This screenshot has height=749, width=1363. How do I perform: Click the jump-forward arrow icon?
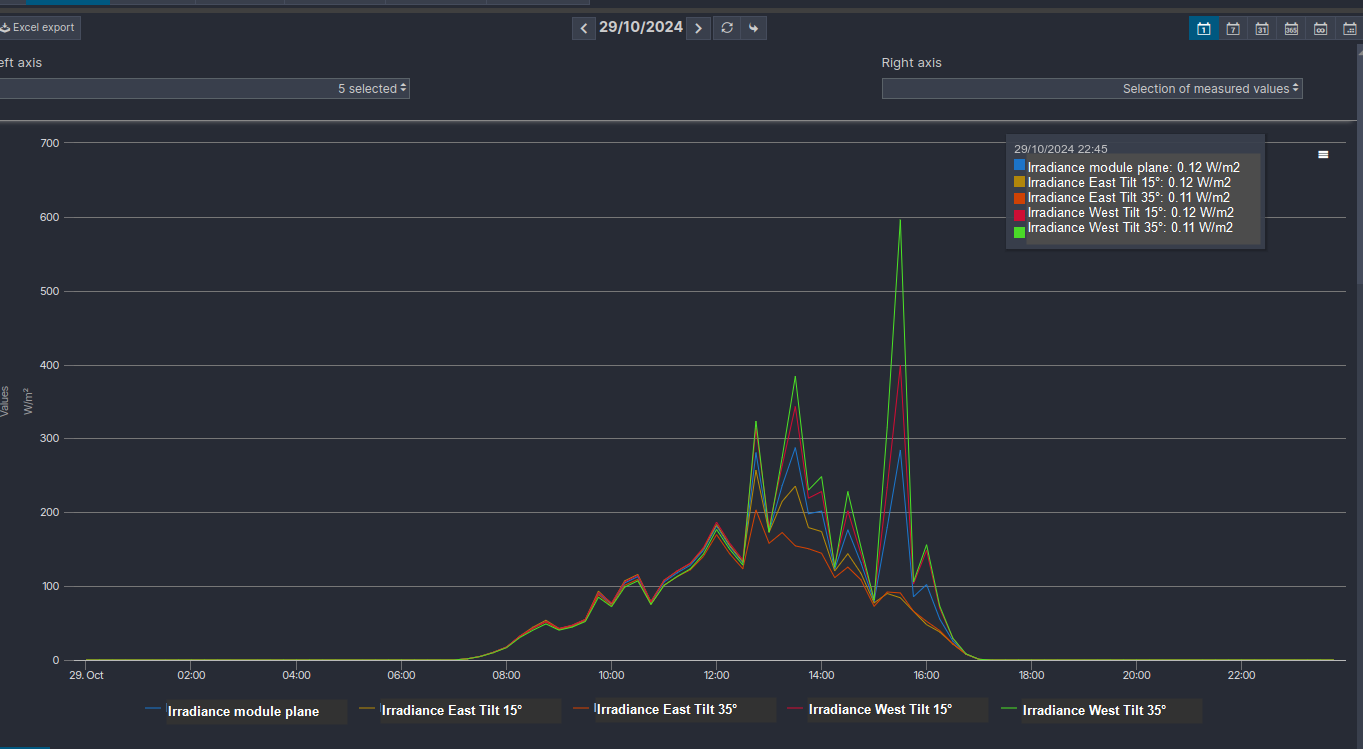click(754, 28)
